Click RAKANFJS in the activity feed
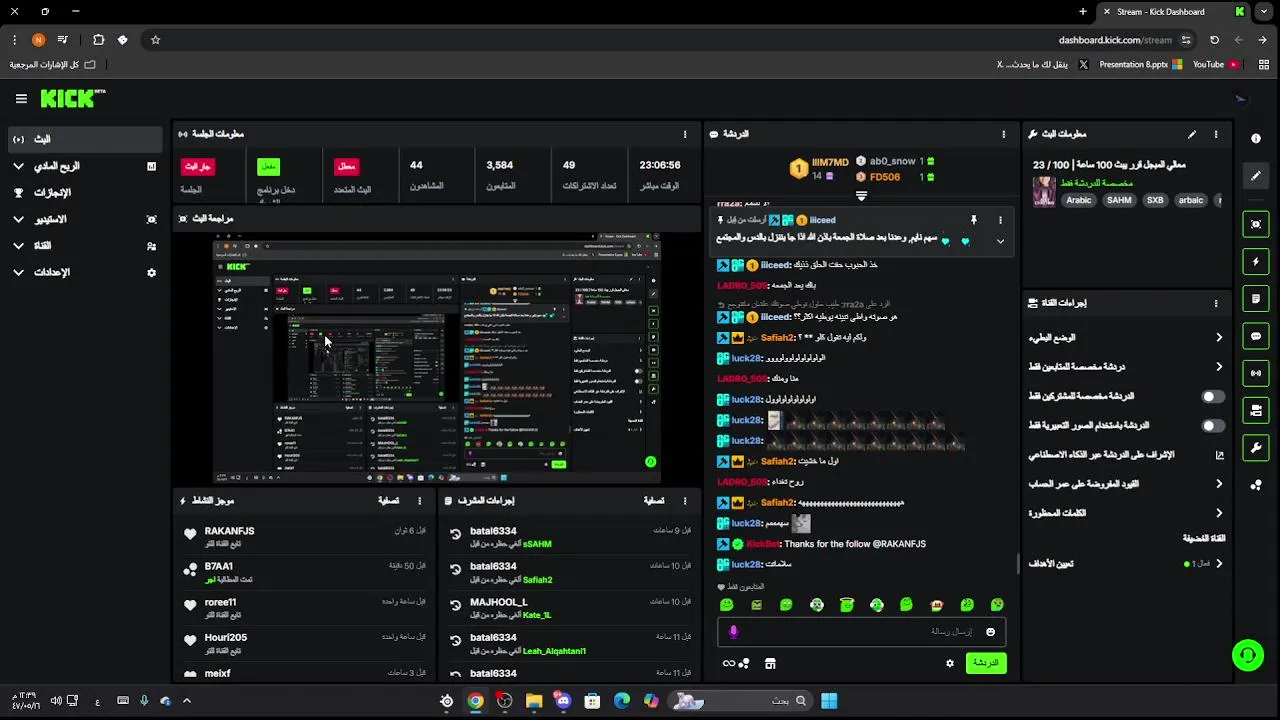This screenshot has width=1280, height=720. coord(230,531)
